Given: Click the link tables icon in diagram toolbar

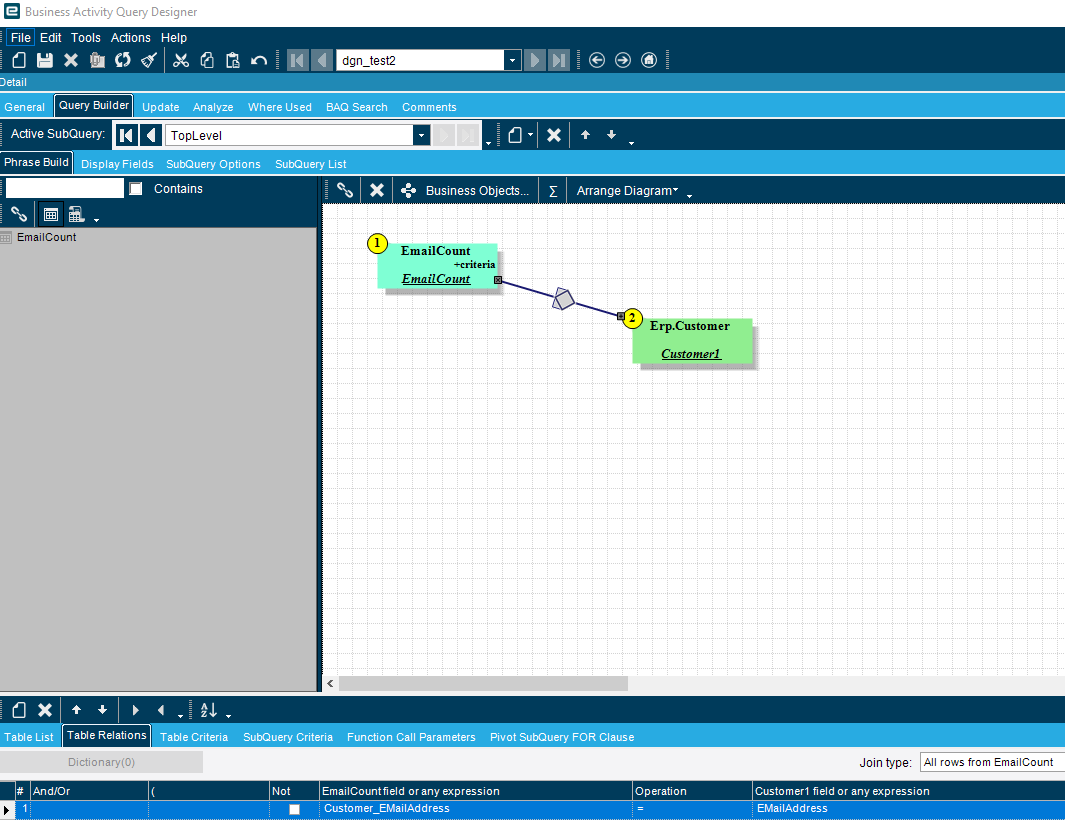Looking at the screenshot, I should tap(345, 191).
